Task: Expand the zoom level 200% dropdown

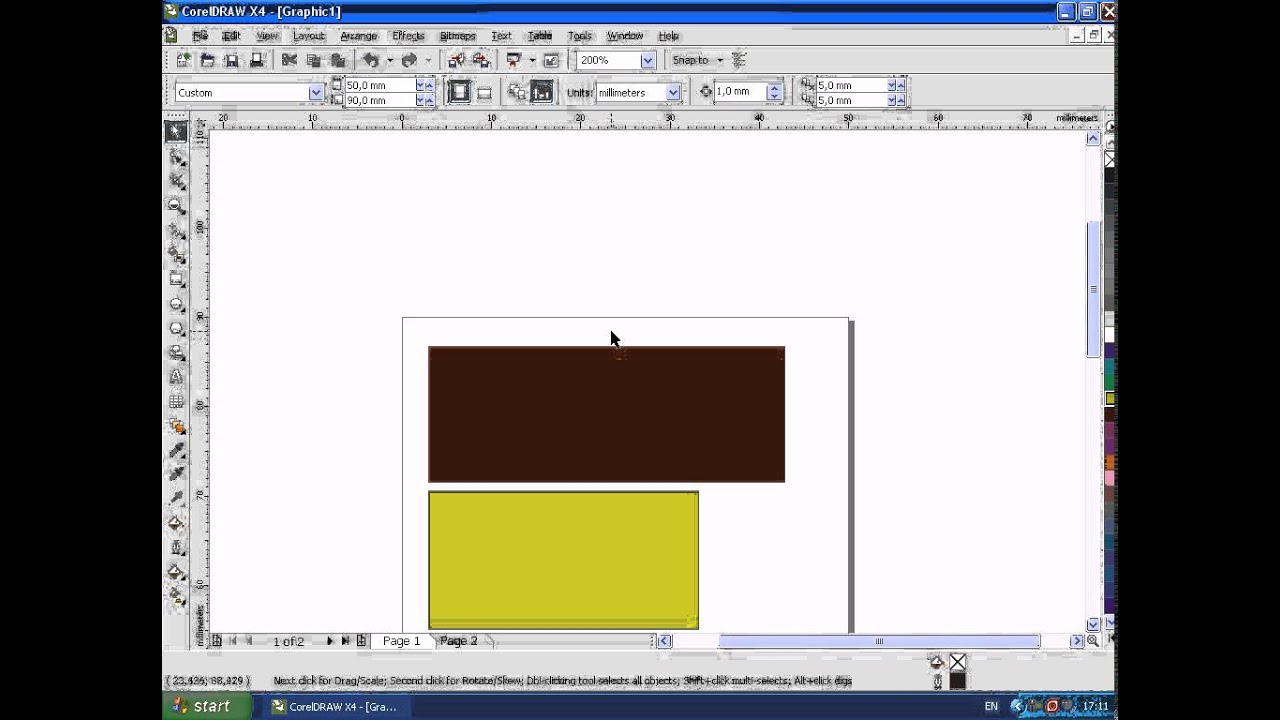Action: pyautogui.click(x=647, y=60)
